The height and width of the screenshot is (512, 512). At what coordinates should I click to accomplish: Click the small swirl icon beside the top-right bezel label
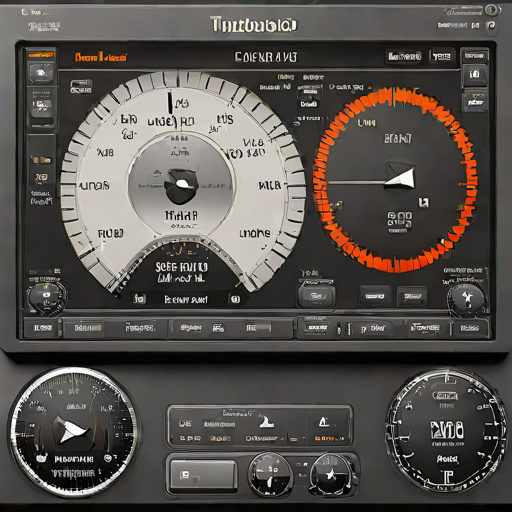(x=491, y=25)
